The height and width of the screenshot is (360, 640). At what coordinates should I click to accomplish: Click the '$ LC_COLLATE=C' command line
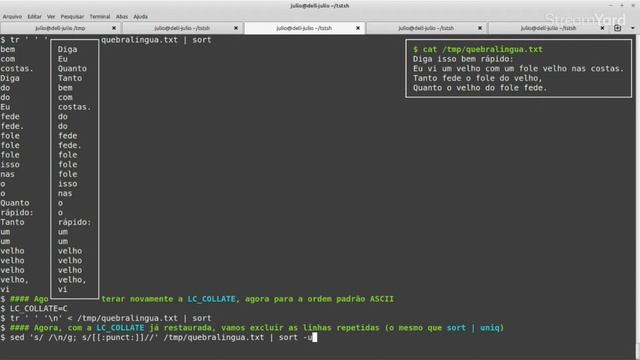(x=34, y=309)
